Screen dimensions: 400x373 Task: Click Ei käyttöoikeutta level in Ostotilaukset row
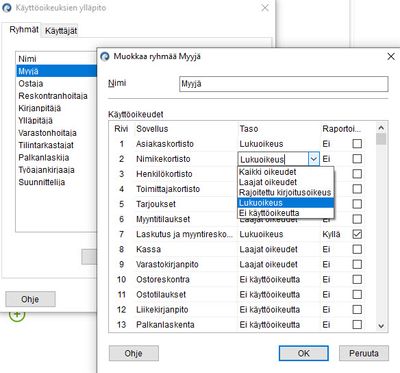(270, 295)
